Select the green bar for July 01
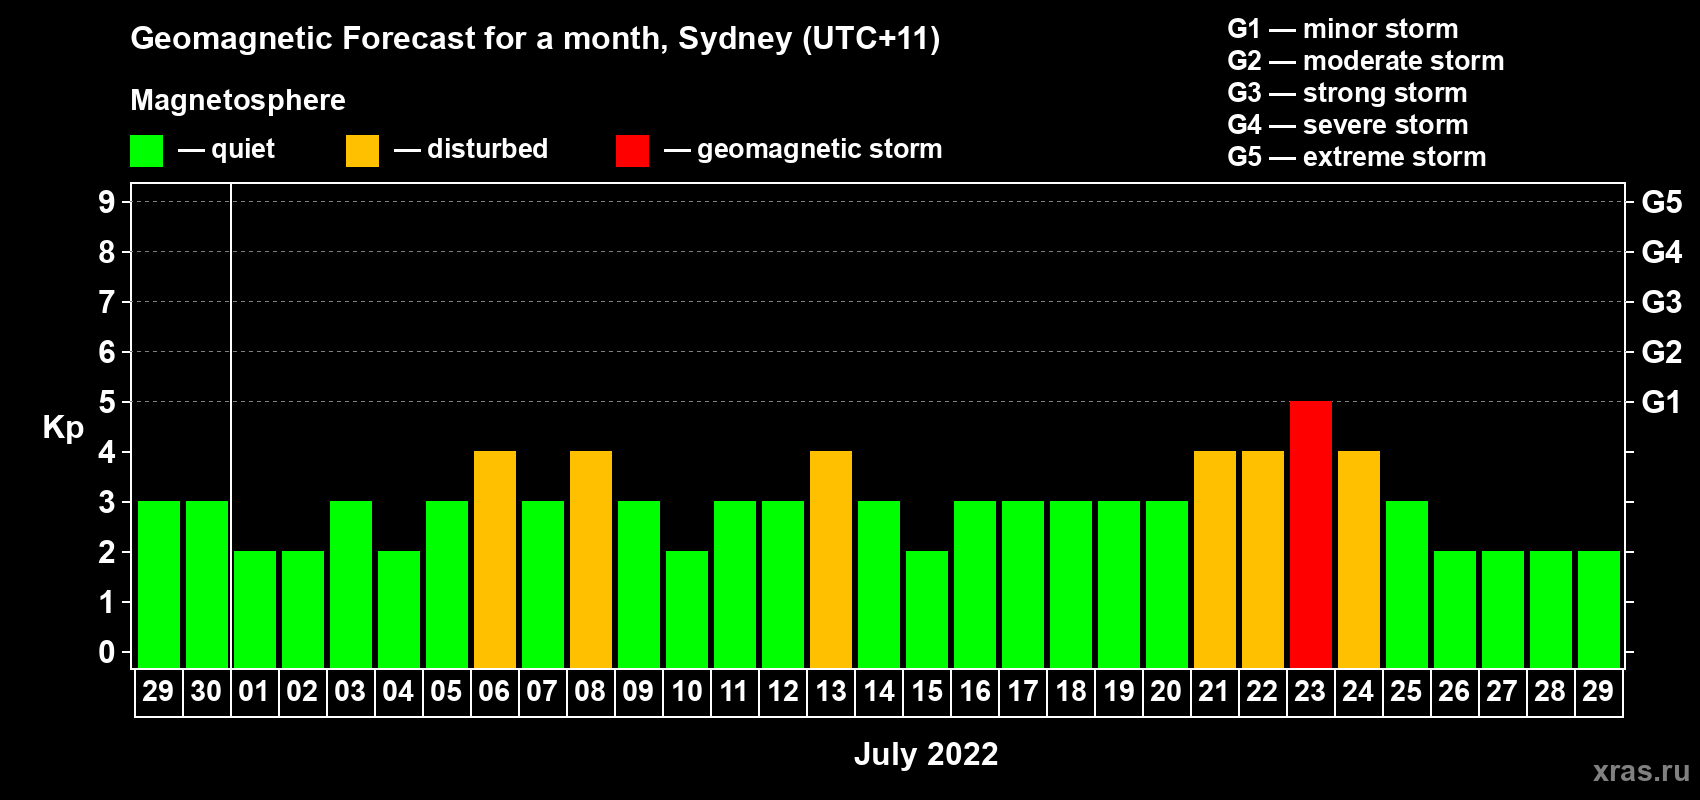 (x=255, y=609)
